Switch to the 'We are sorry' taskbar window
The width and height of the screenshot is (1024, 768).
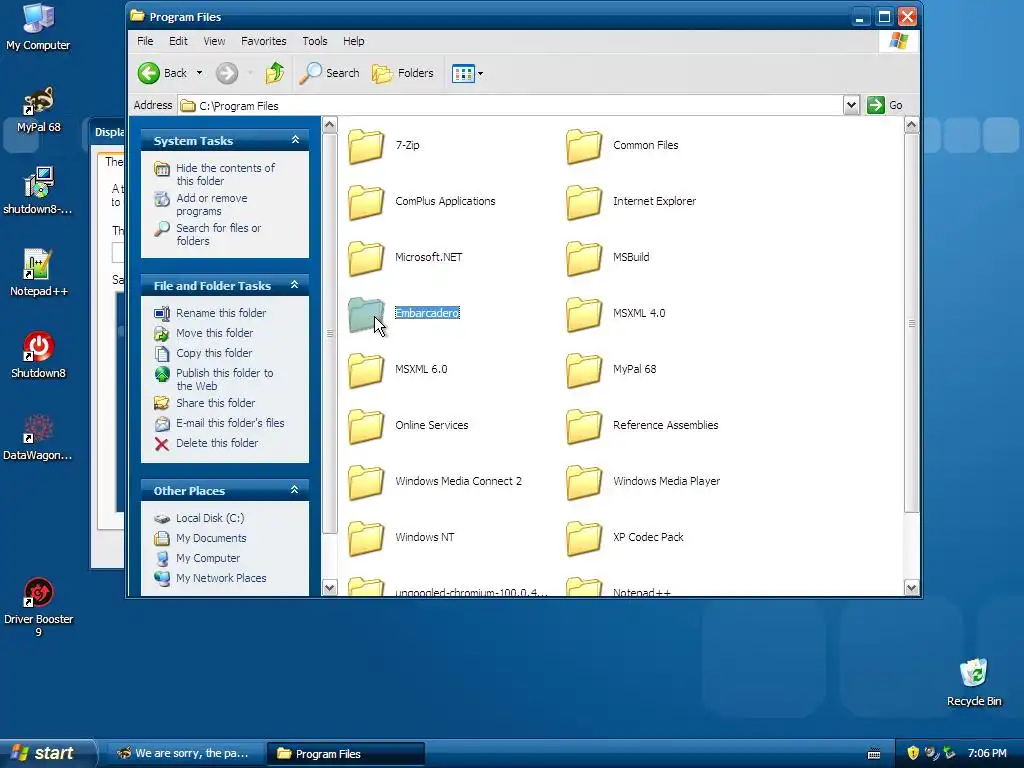pyautogui.click(x=184, y=754)
